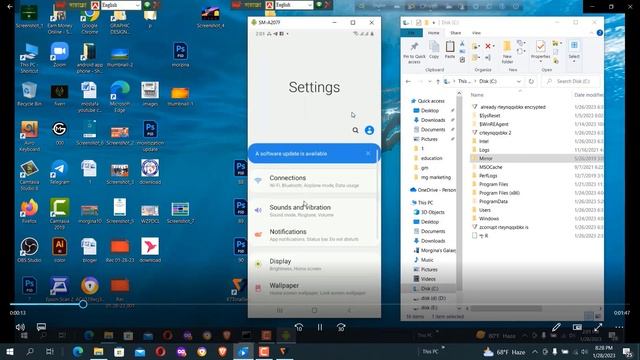Select the Zoom desktop icon
The width and height of the screenshot is (640, 360).
click(x=60, y=56)
